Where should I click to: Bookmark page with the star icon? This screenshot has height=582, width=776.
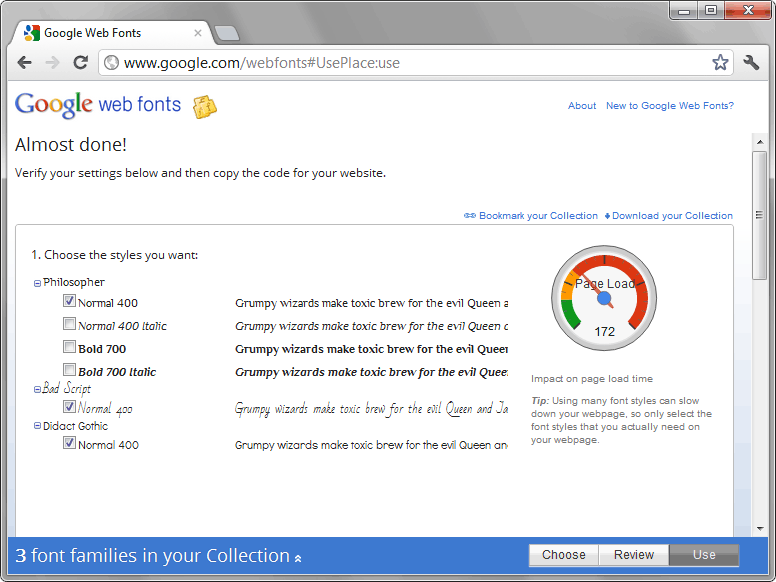point(720,63)
